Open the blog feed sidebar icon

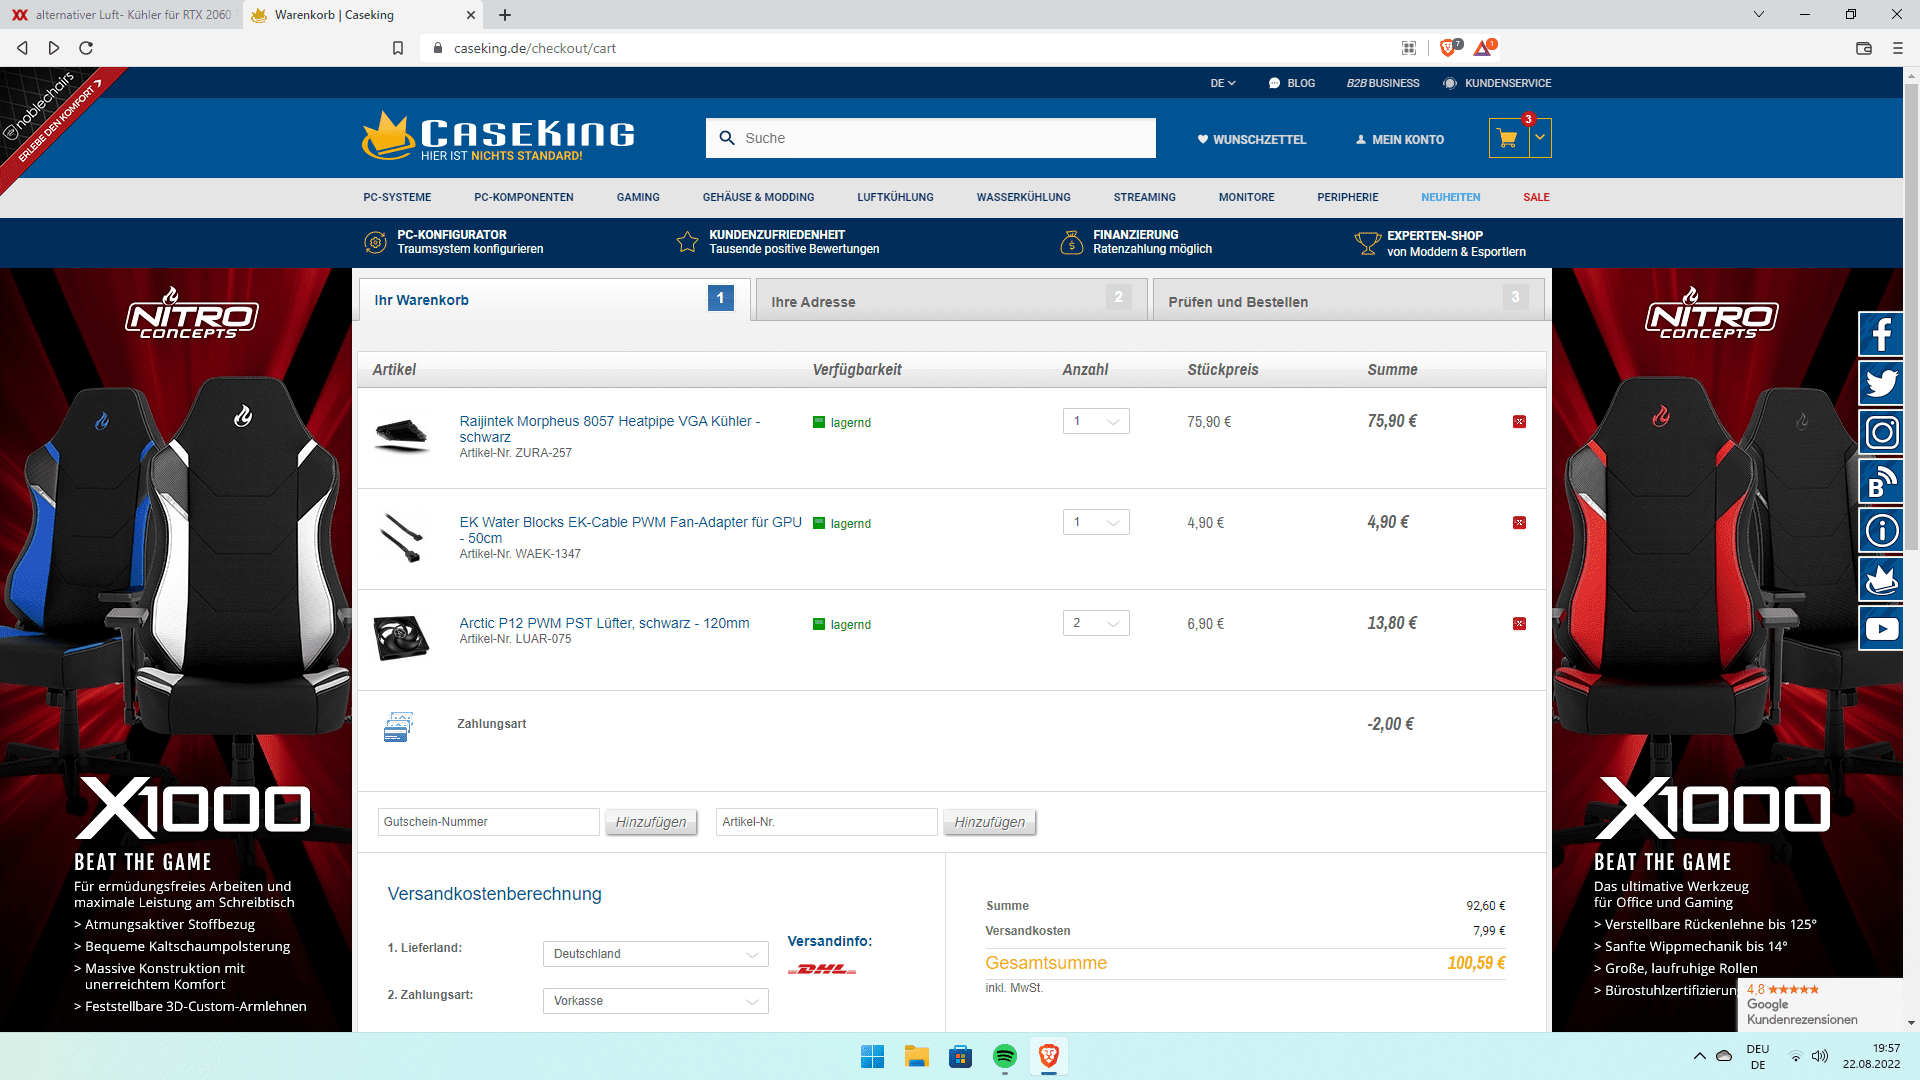pyautogui.click(x=1881, y=481)
